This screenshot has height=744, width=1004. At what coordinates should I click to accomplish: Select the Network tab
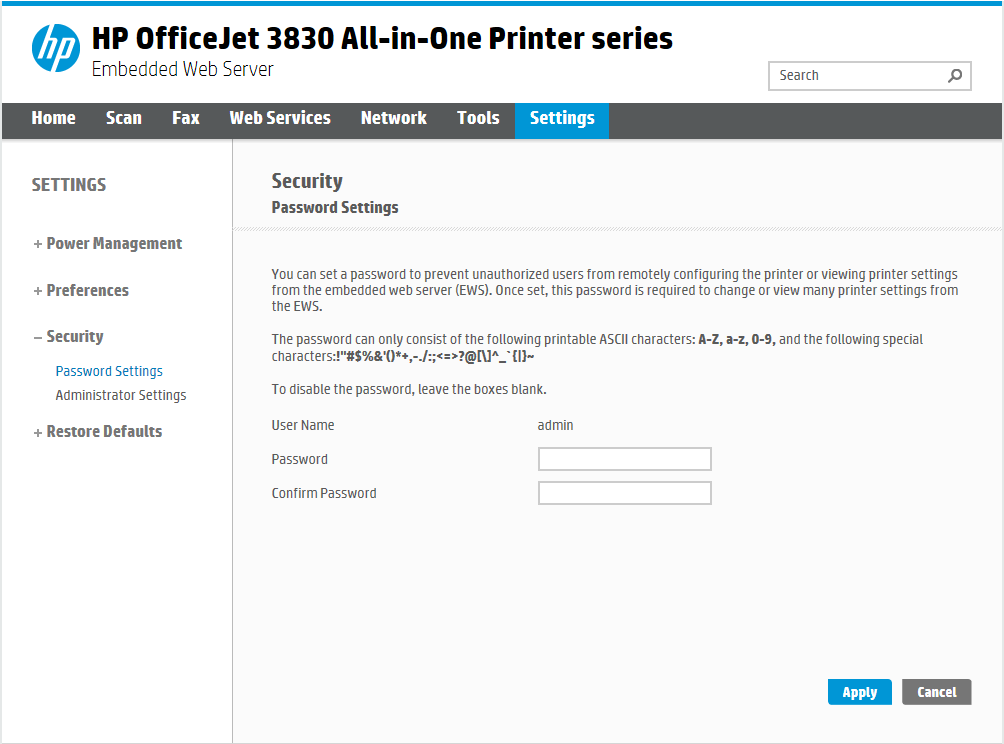(394, 118)
